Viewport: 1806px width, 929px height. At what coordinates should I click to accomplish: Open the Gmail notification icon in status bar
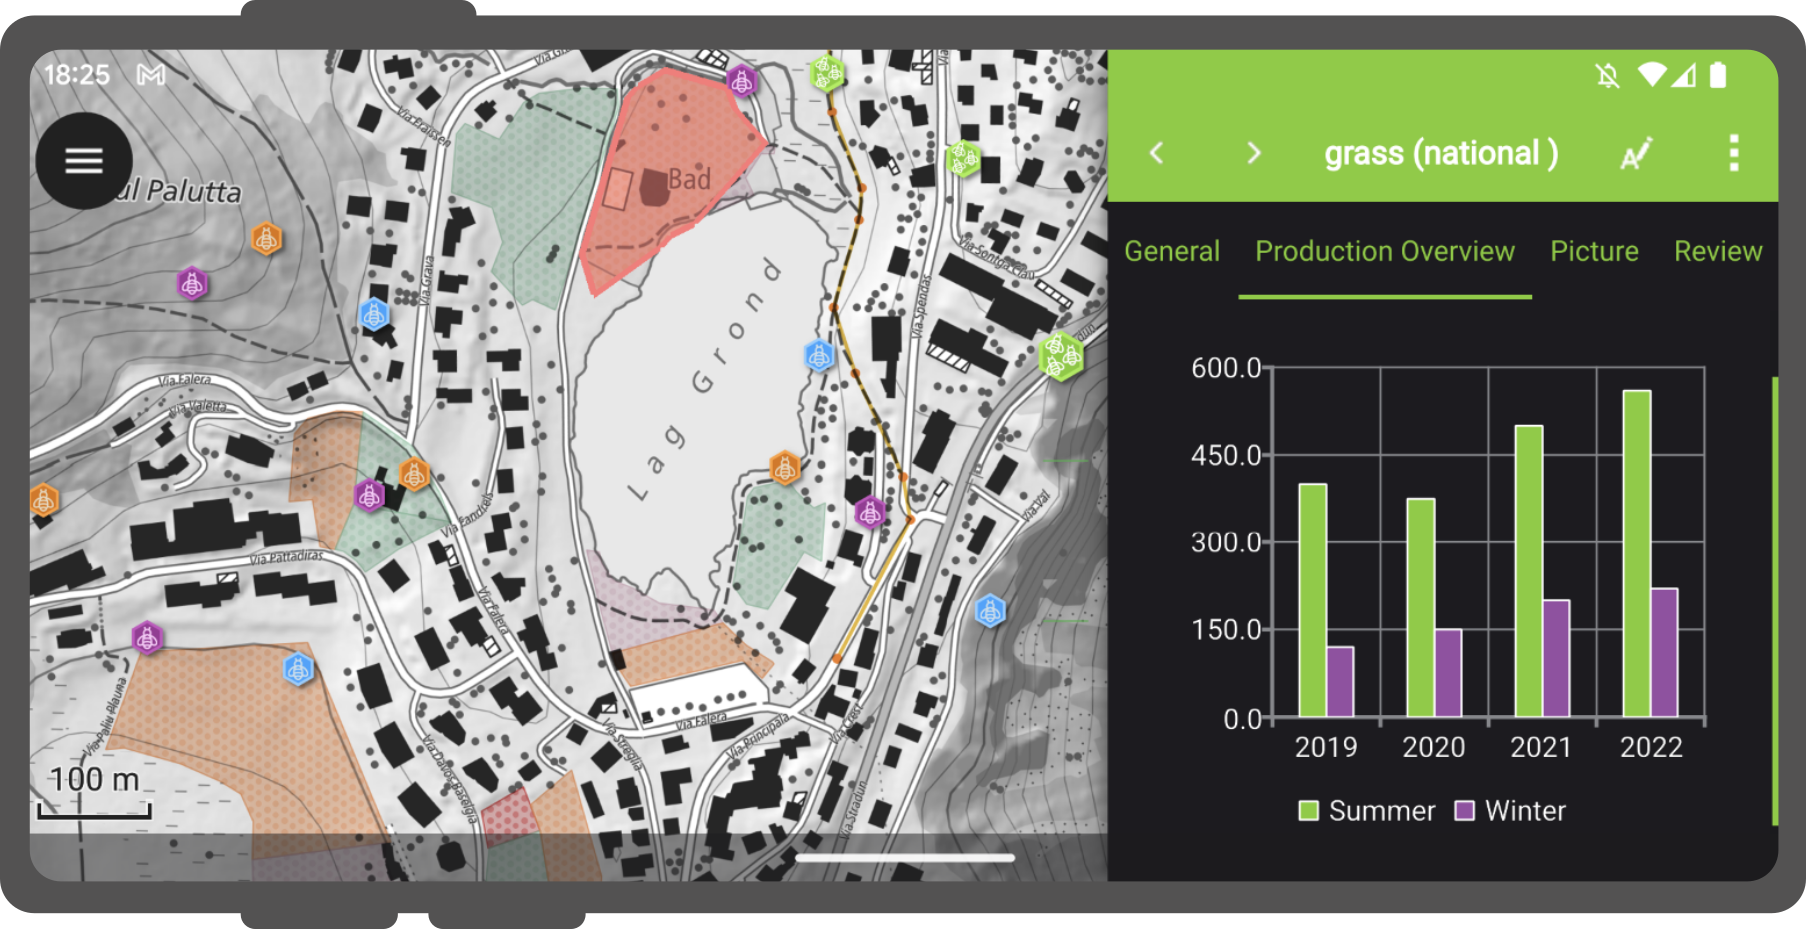point(151,74)
